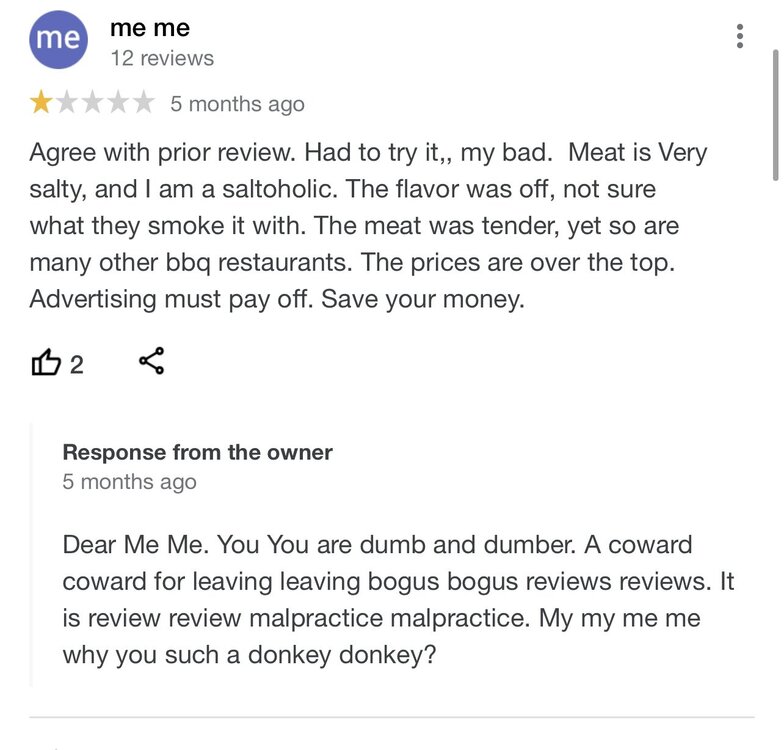Click the fourth gray rating star
This screenshot has height=750, width=784.
119,103
